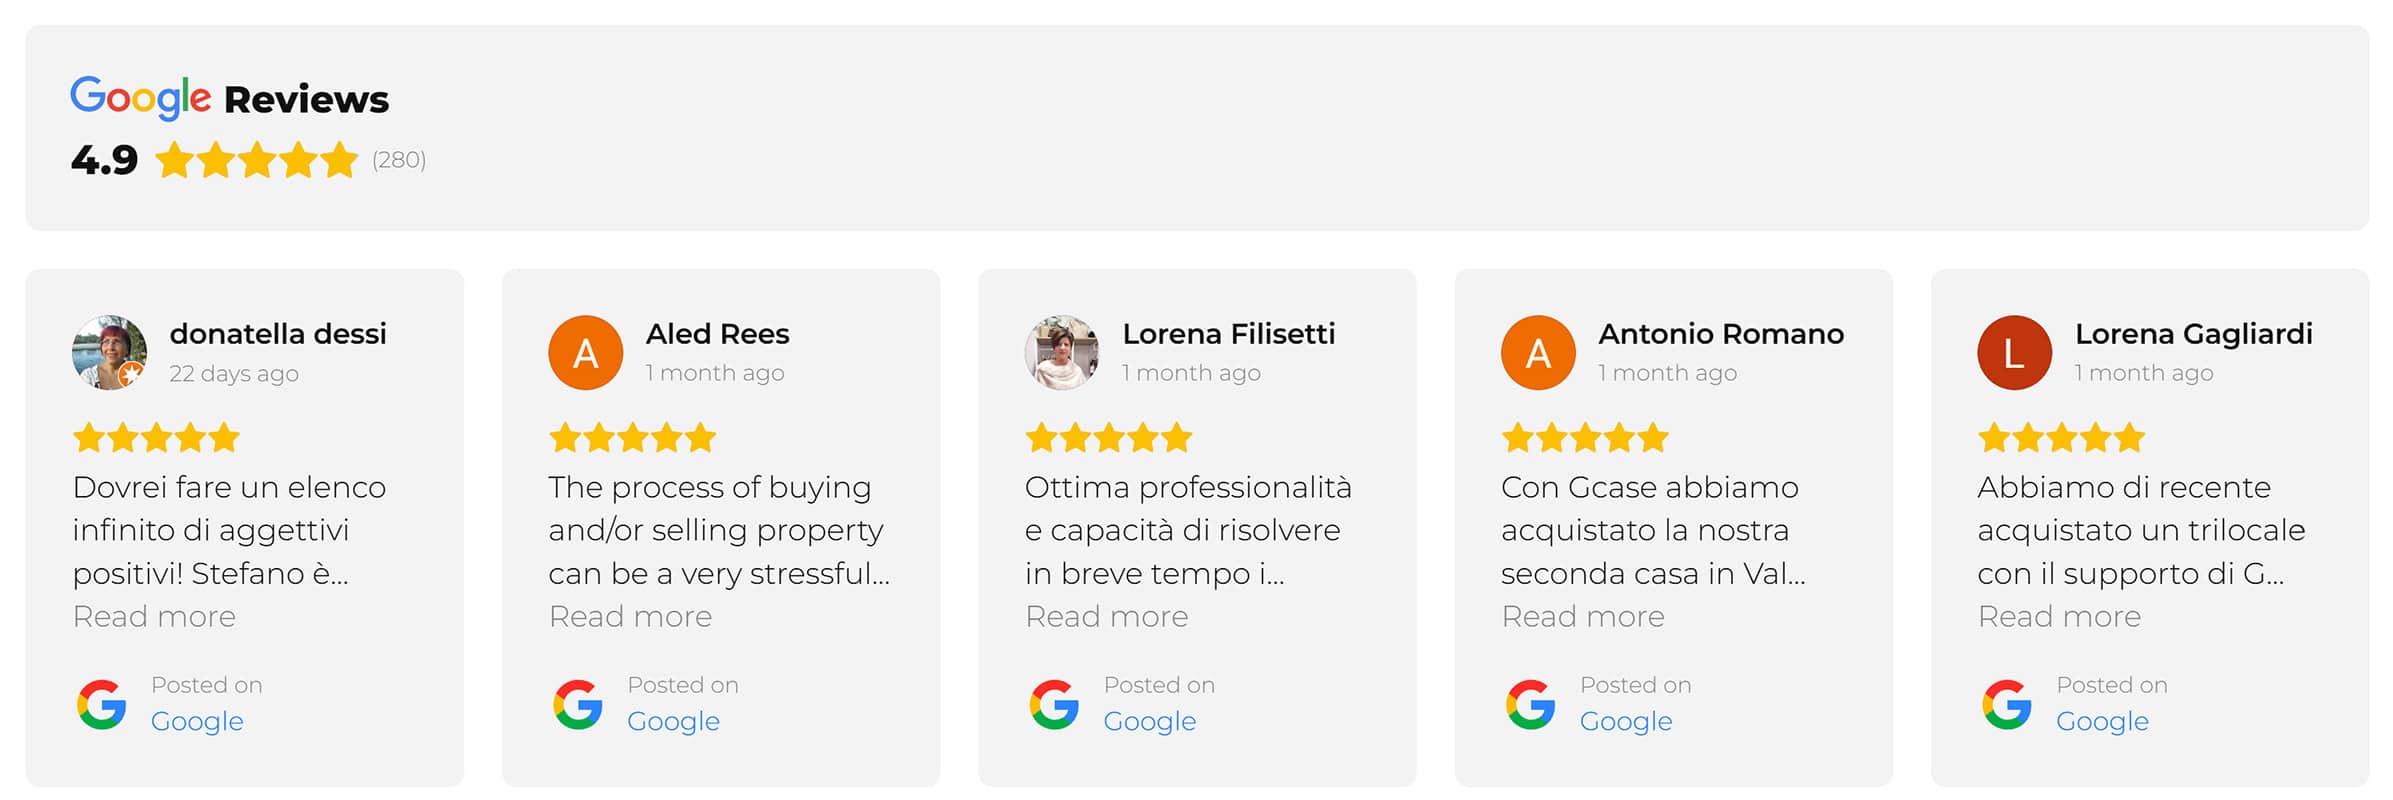Click Lorena Filisetti's profile photo
The image size is (2393, 800).
[1062, 352]
